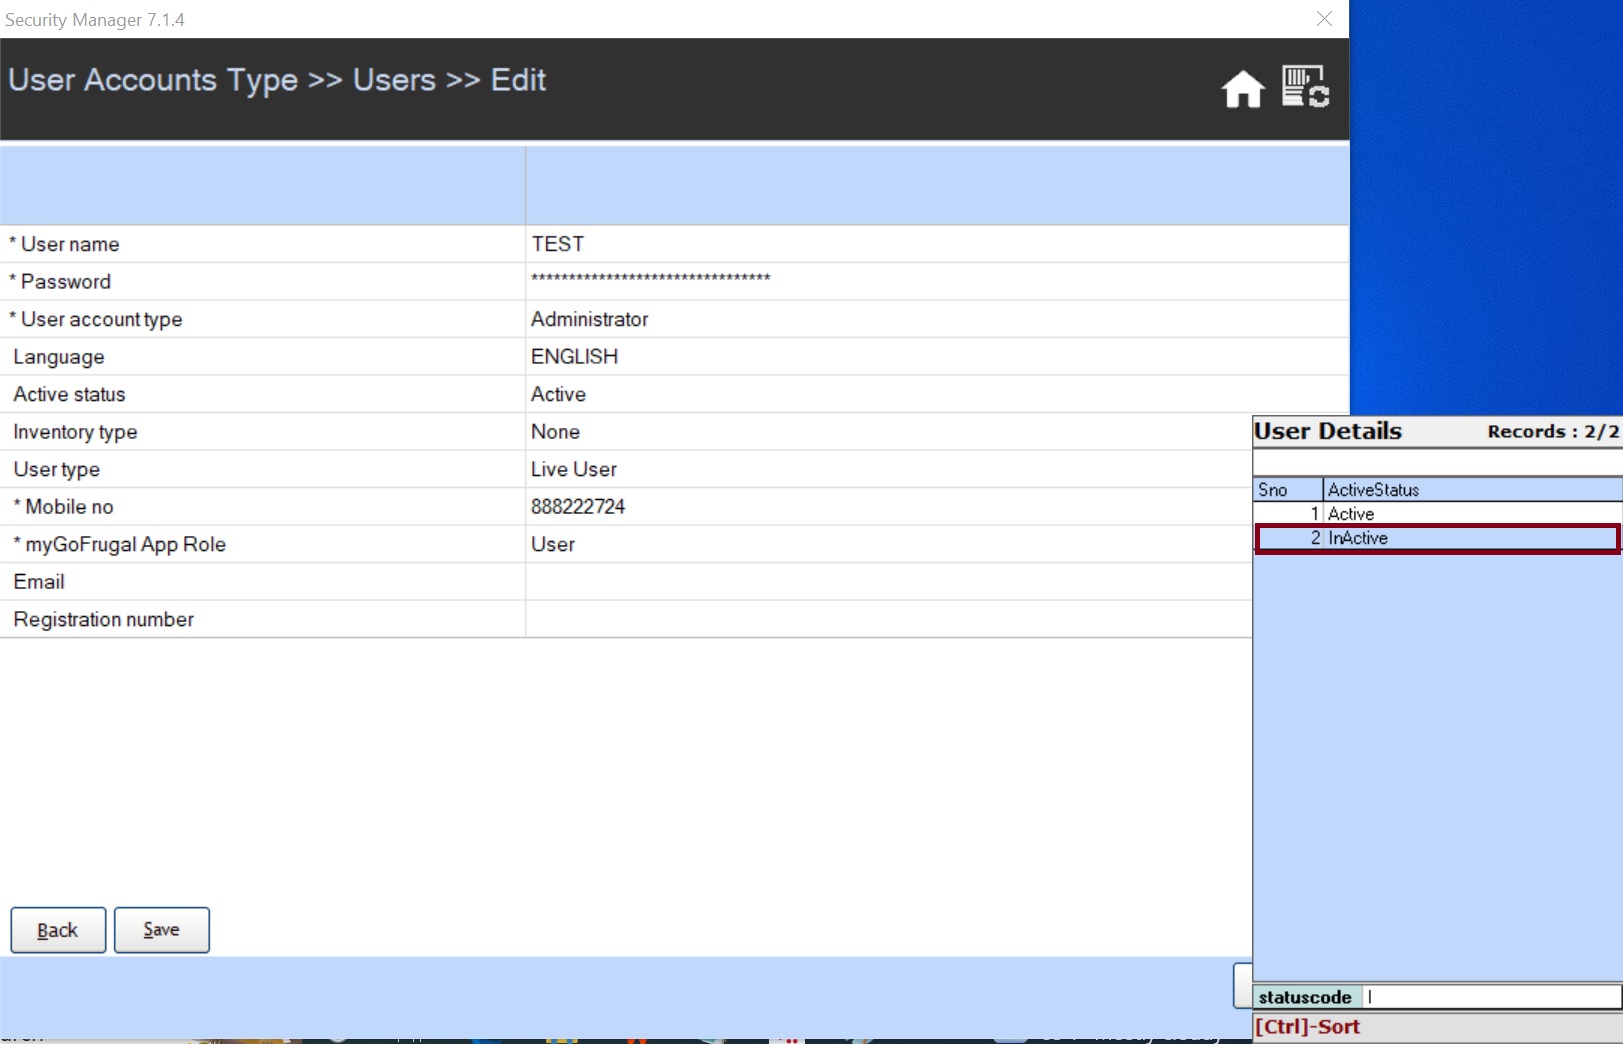The width and height of the screenshot is (1623, 1044).
Task: Click the breadcrumb User Accounts Type heading
Action: click(153, 80)
